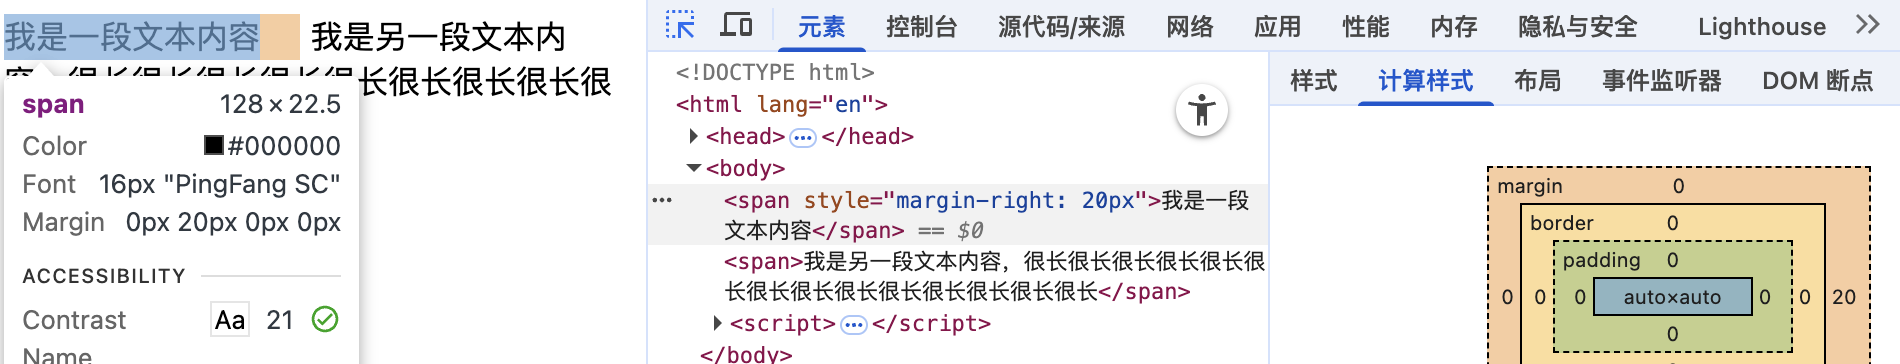The width and height of the screenshot is (1900, 364).
Task: Click the span tag name in tooltip
Action: point(53,104)
